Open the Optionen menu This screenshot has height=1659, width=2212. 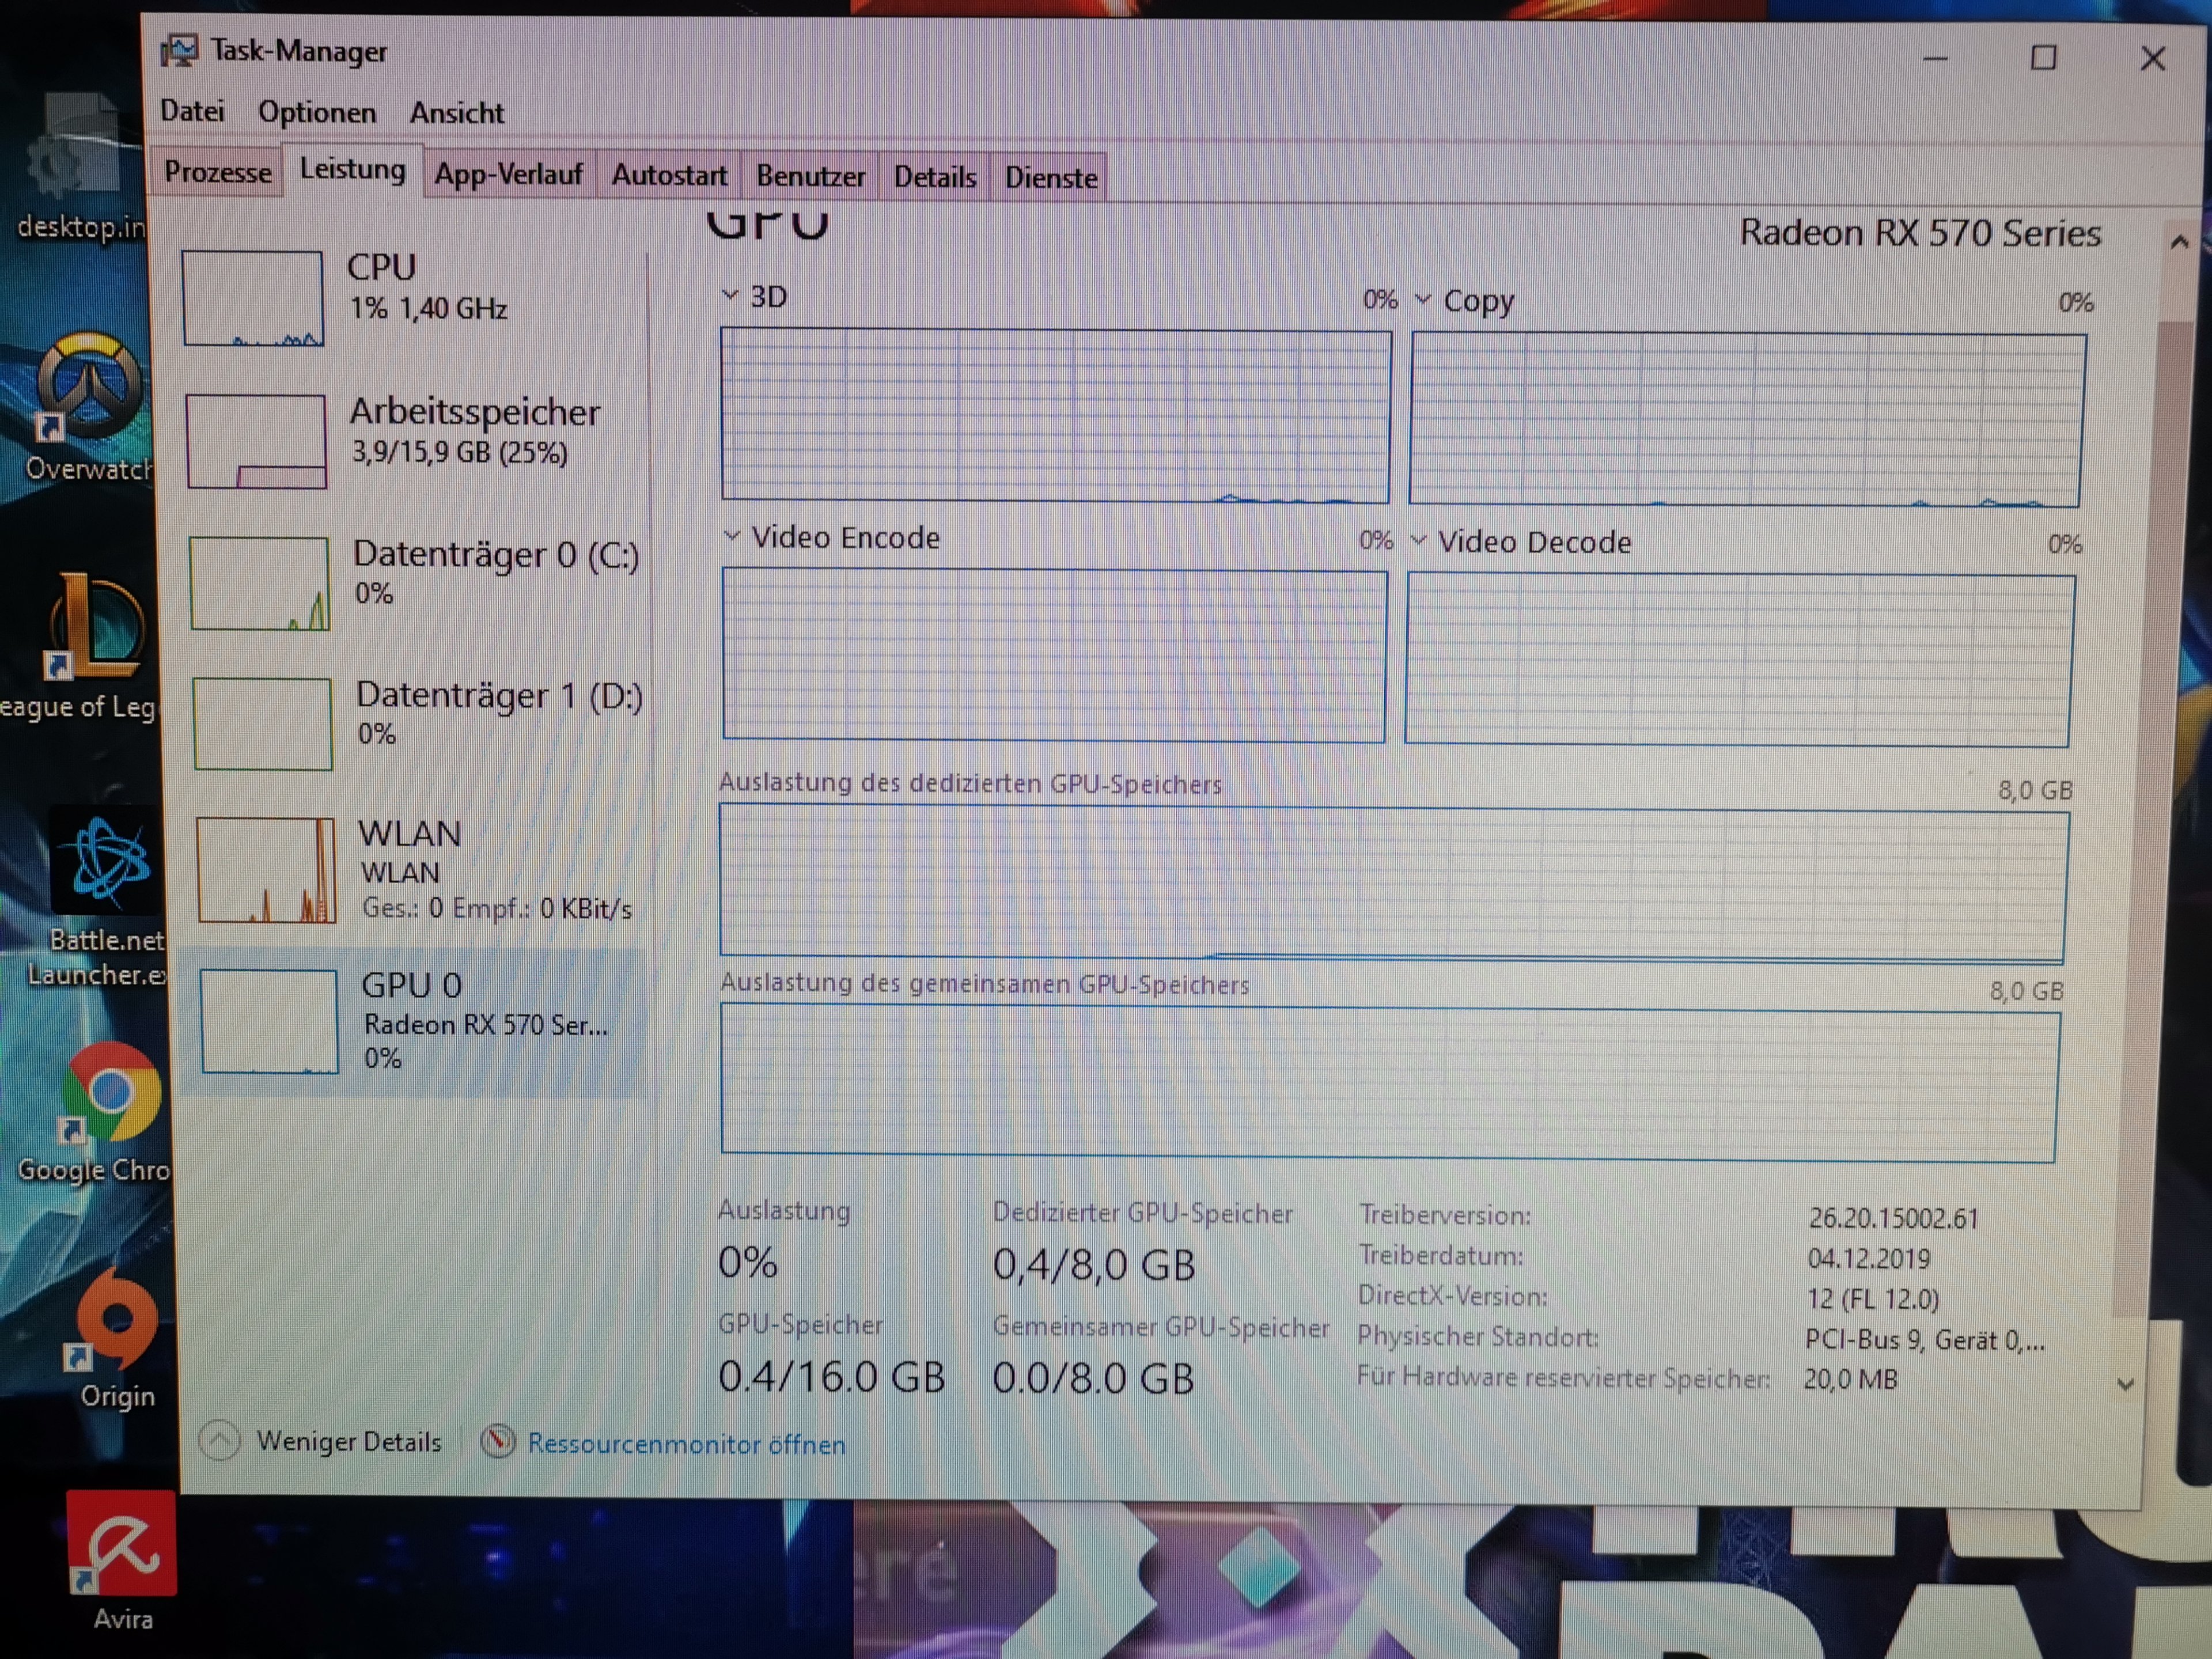[316, 112]
